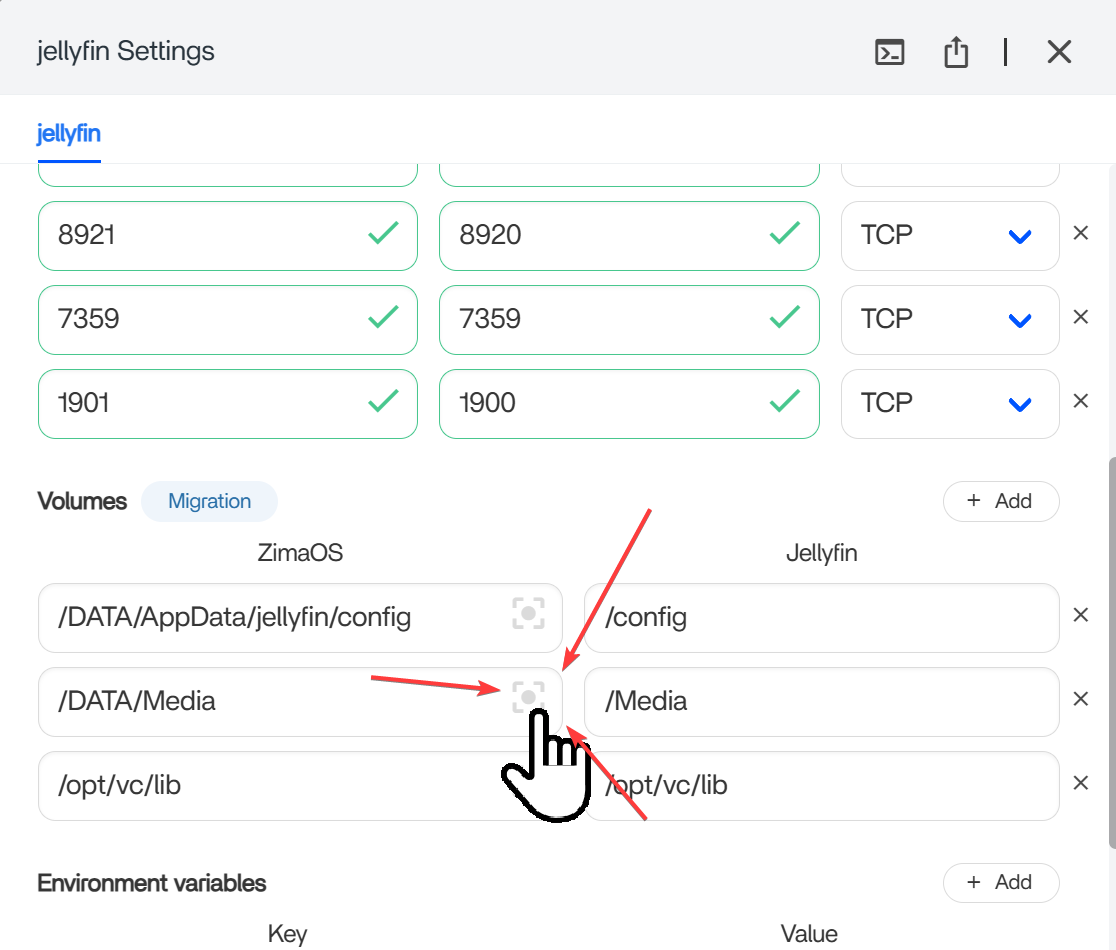Click the container path /Media field
Image resolution: width=1116 pixels, height=950 pixels.
tap(820, 702)
